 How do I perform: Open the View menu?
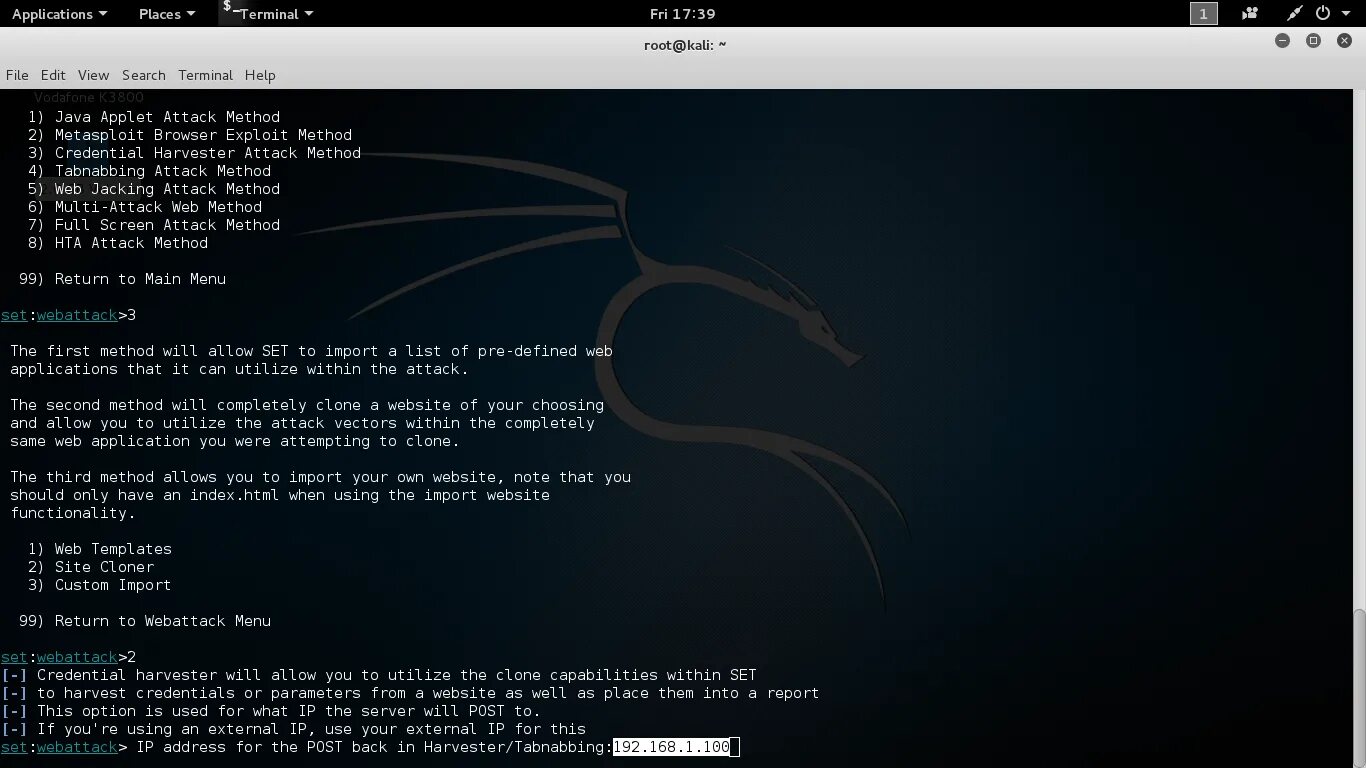93,75
